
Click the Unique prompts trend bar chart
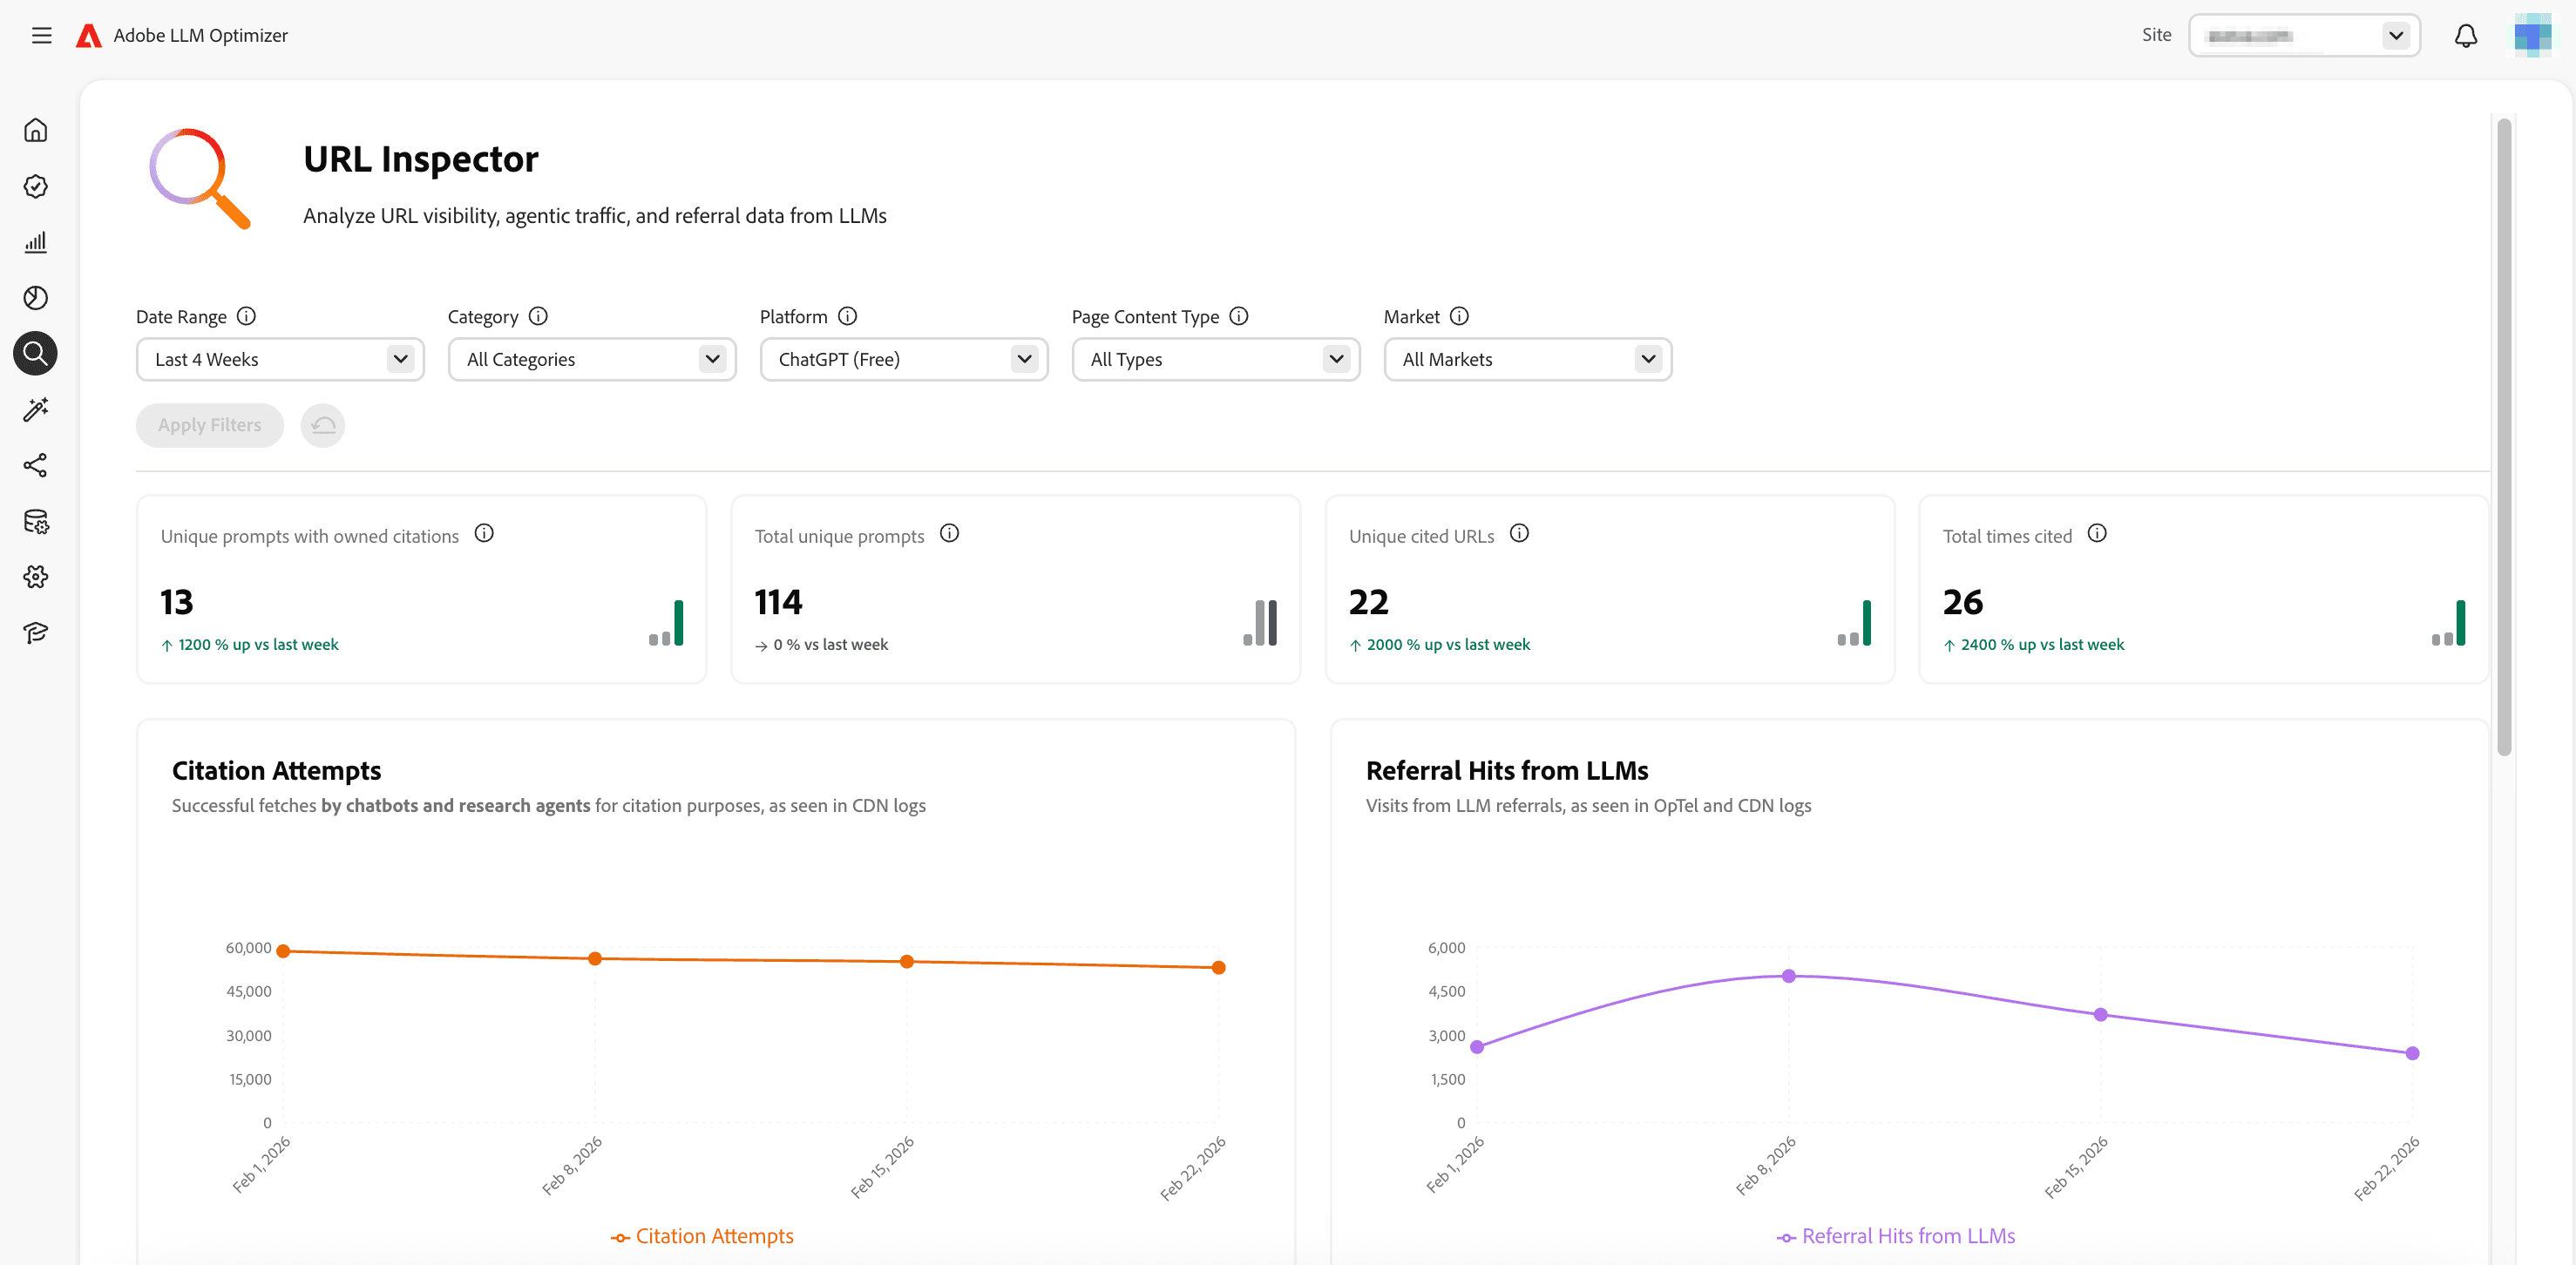pyautogui.click(x=666, y=623)
